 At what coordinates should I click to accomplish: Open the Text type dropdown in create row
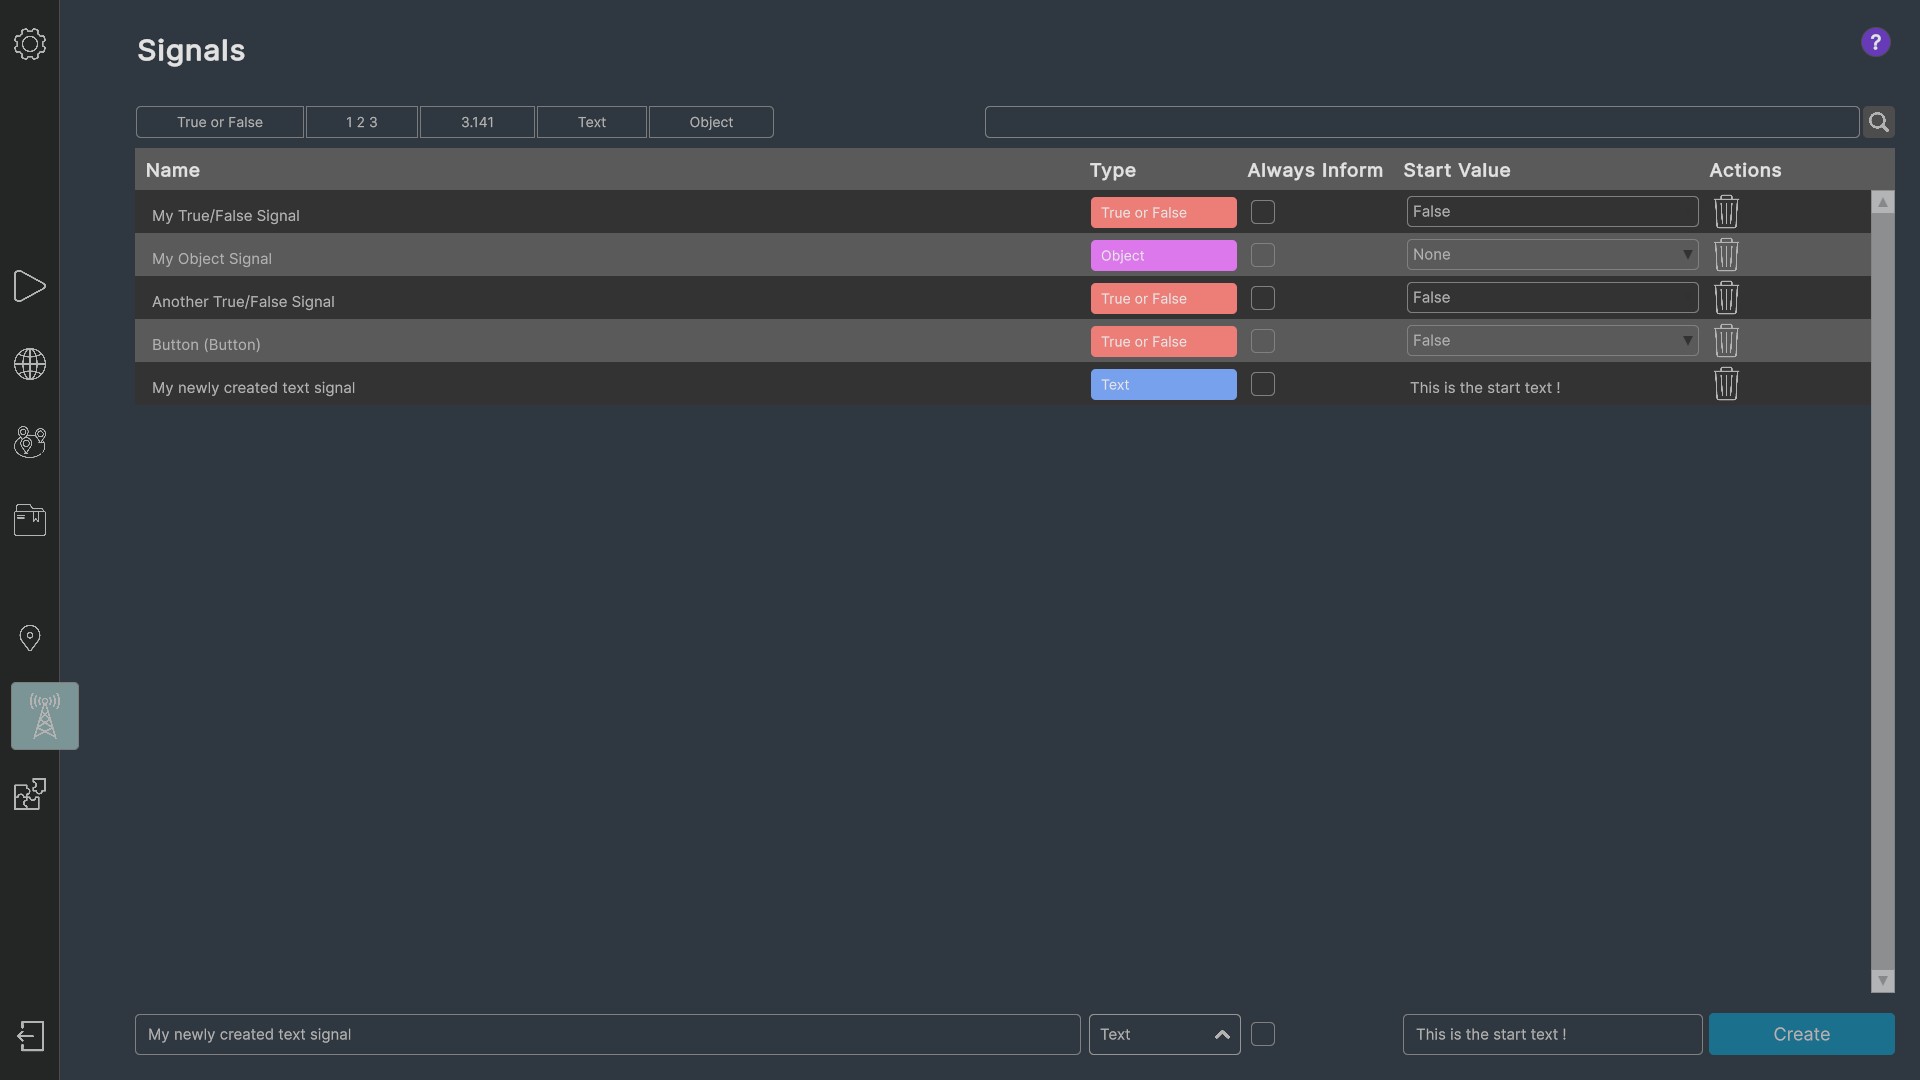tap(1164, 1034)
